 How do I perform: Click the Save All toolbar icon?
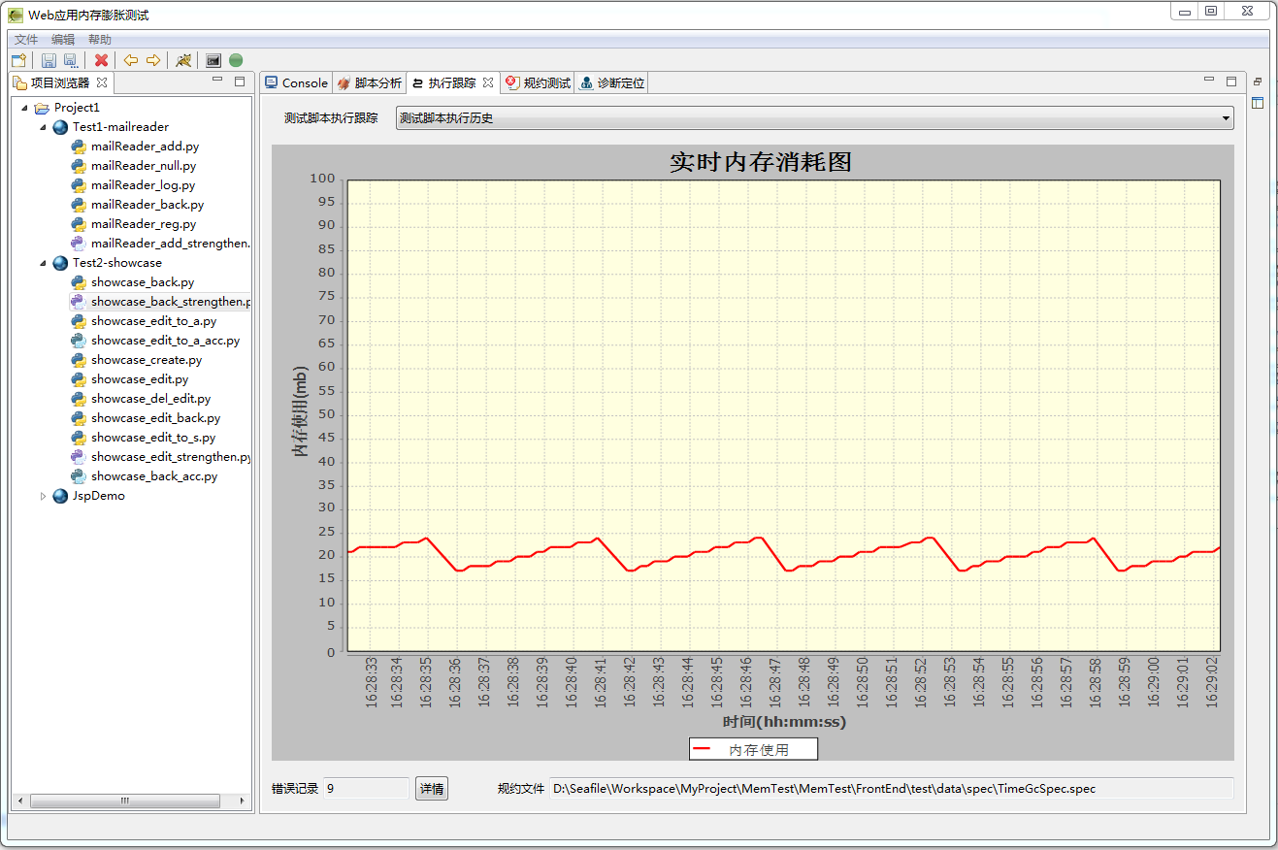(x=70, y=61)
